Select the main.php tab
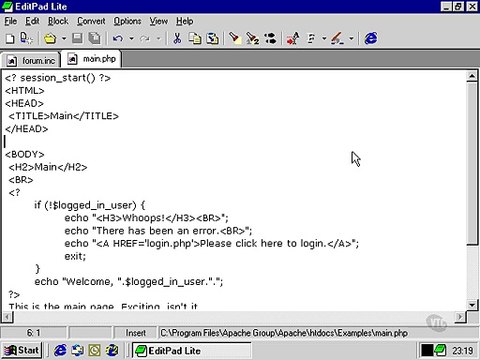Viewport: 480px width, 360px height. 91,59
